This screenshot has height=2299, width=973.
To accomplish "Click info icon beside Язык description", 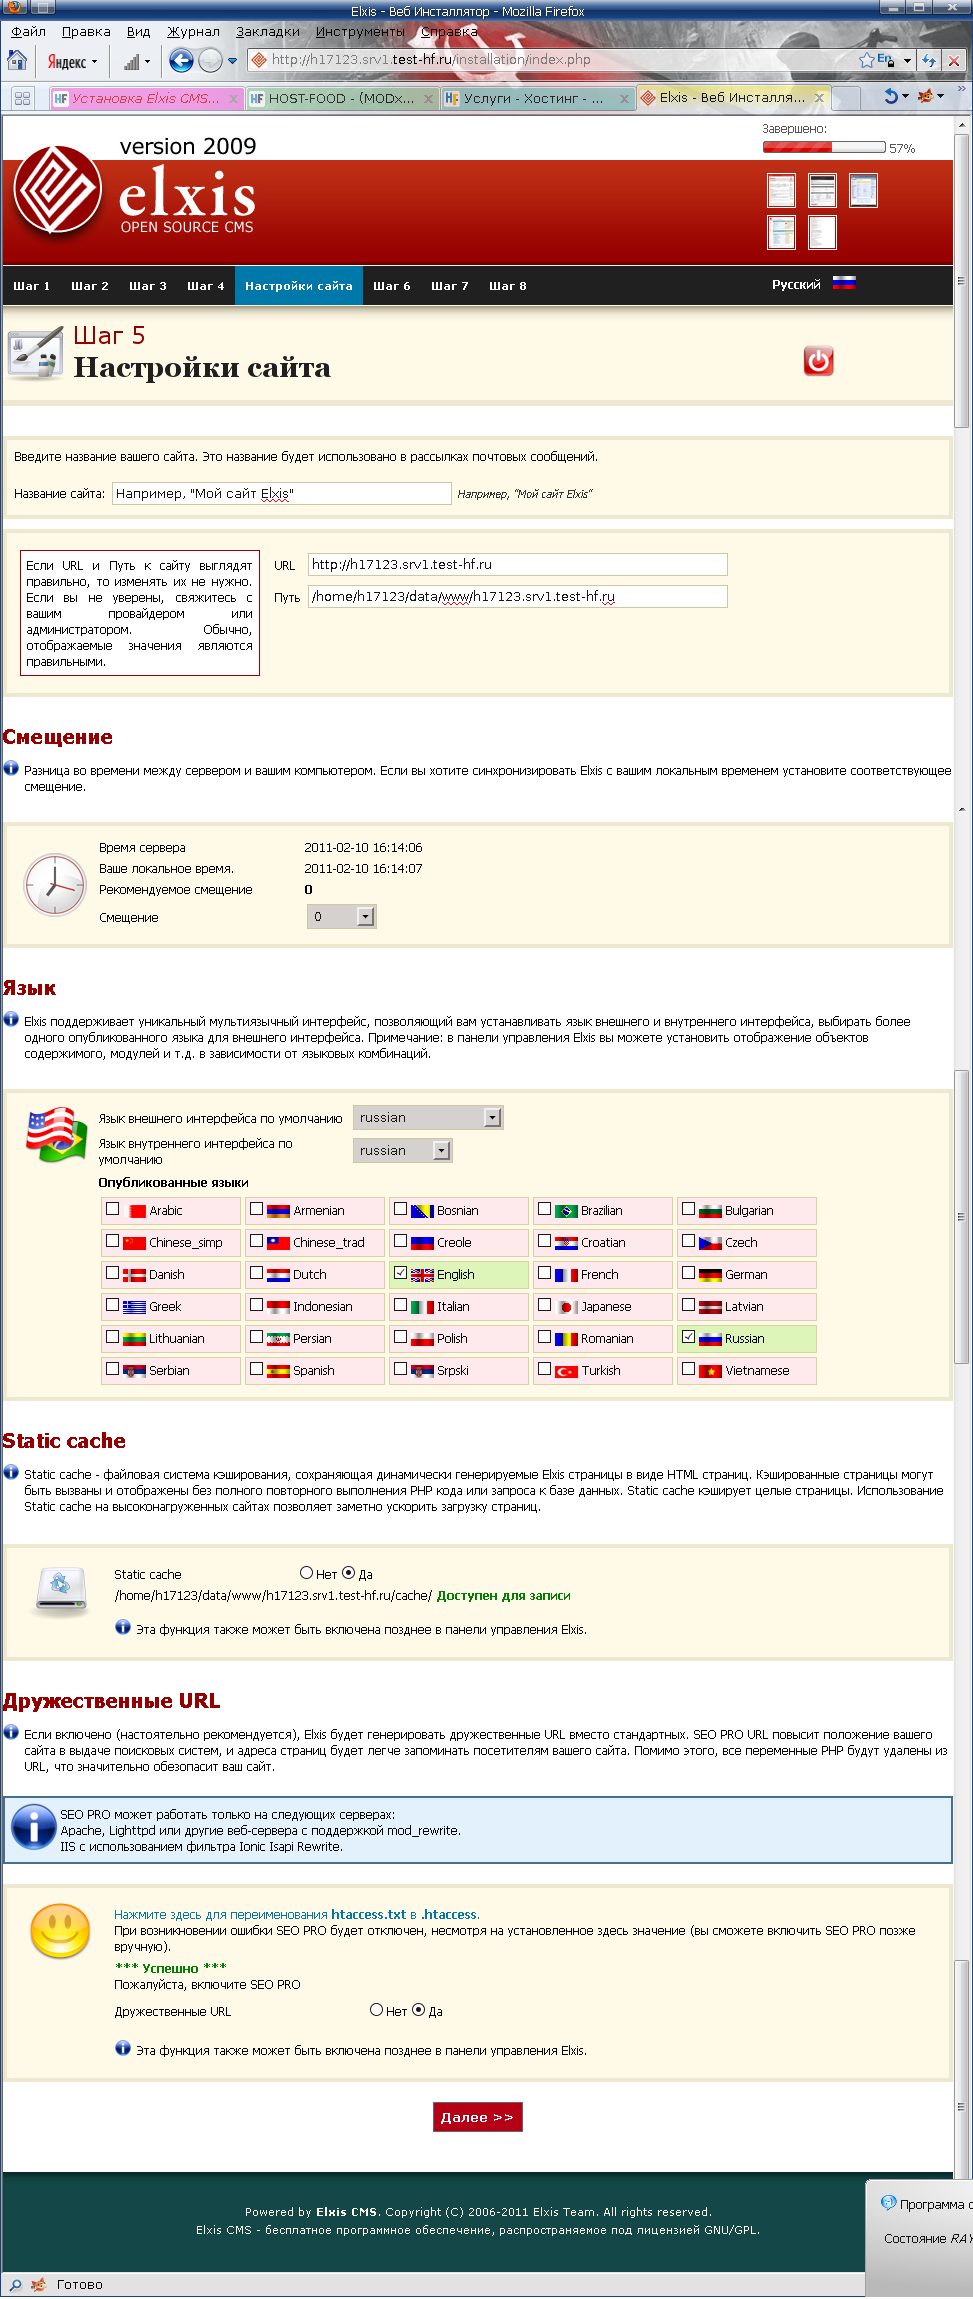I will point(11,1019).
